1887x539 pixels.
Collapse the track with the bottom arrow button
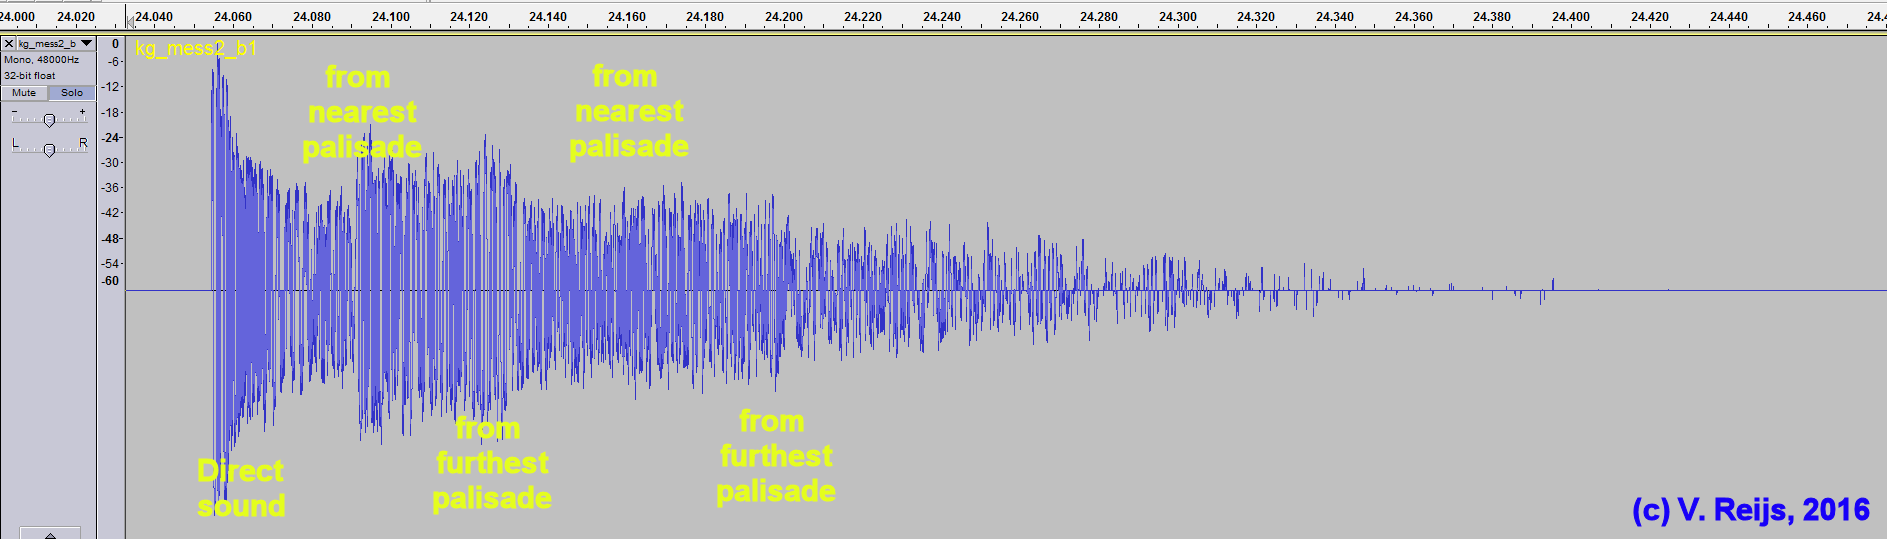[x=49, y=533]
